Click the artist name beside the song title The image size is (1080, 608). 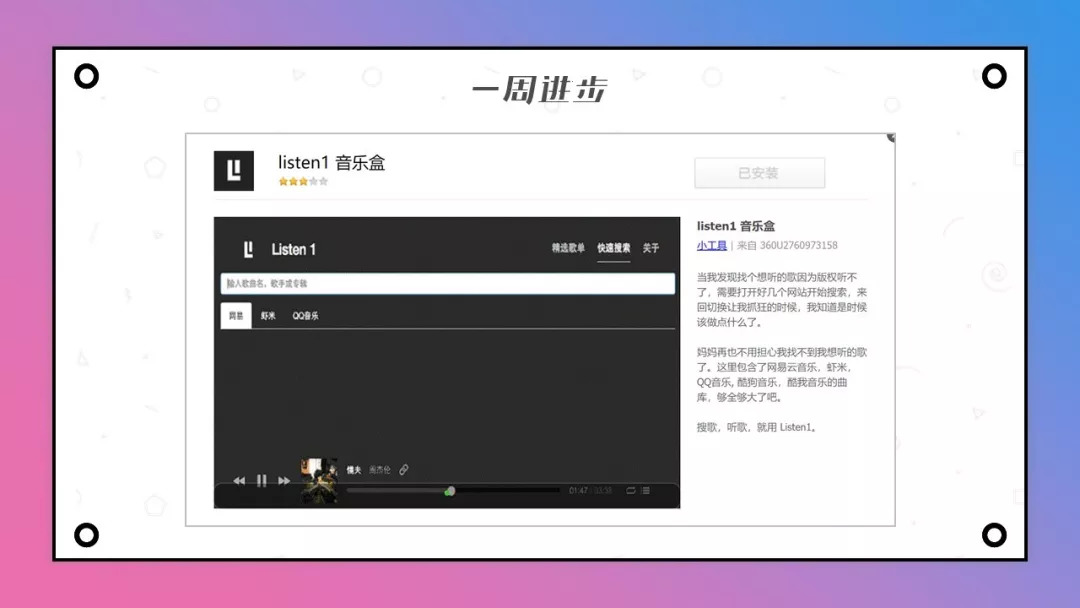pyautogui.click(x=380, y=470)
